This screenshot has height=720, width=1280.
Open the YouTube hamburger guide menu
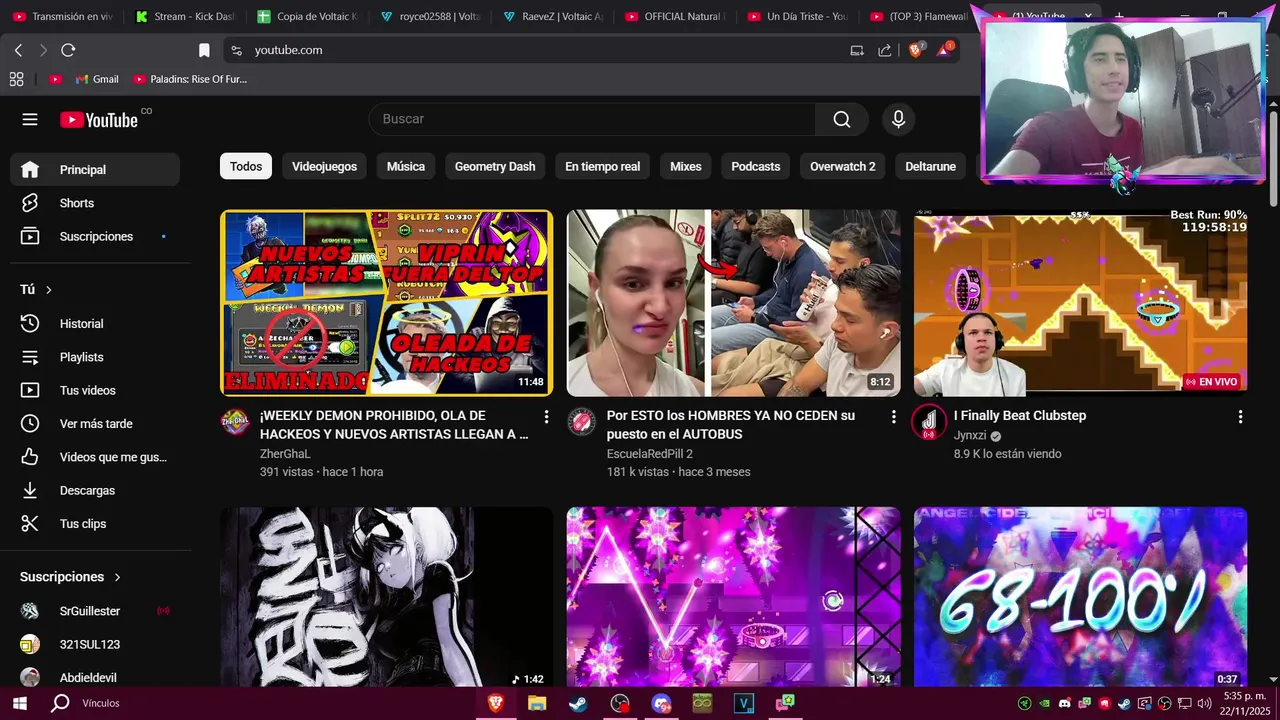30,119
